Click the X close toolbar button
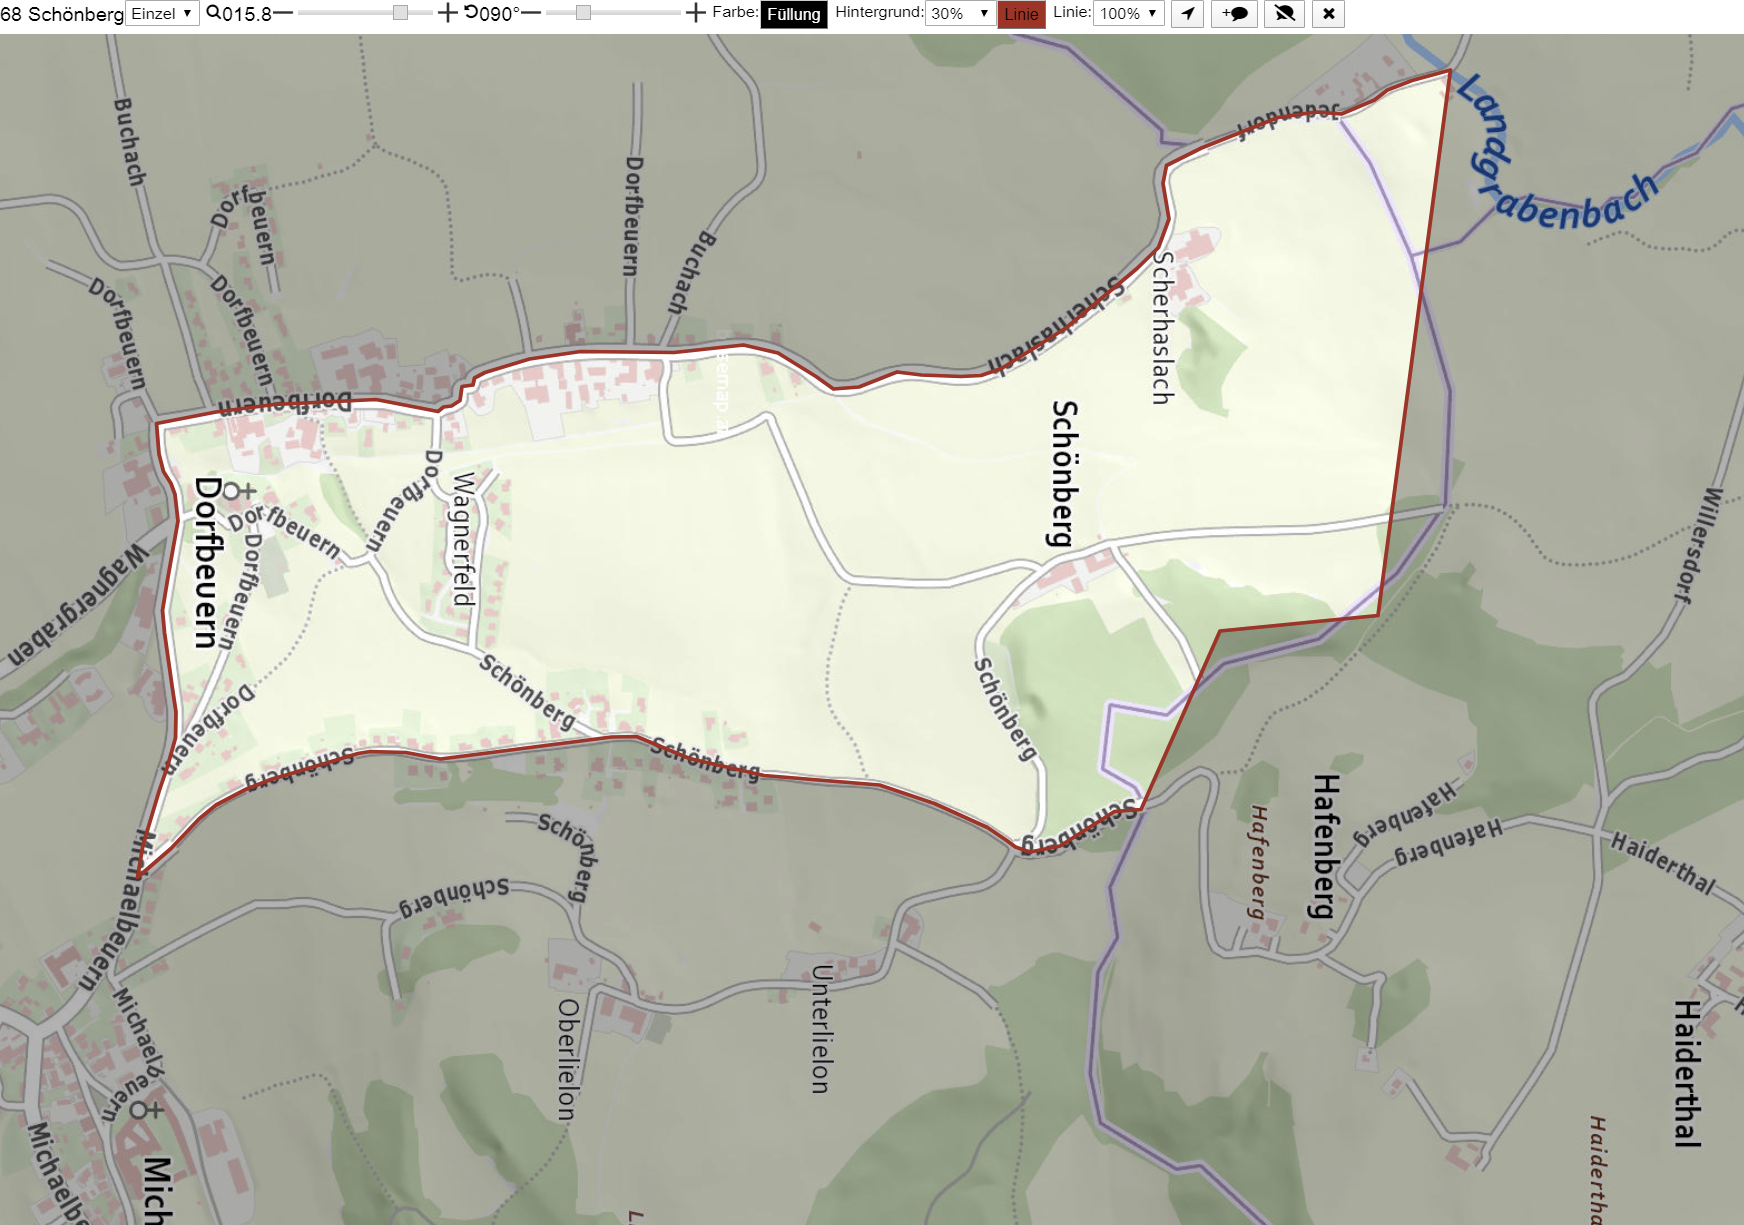1744x1225 pixels. 1328,14
